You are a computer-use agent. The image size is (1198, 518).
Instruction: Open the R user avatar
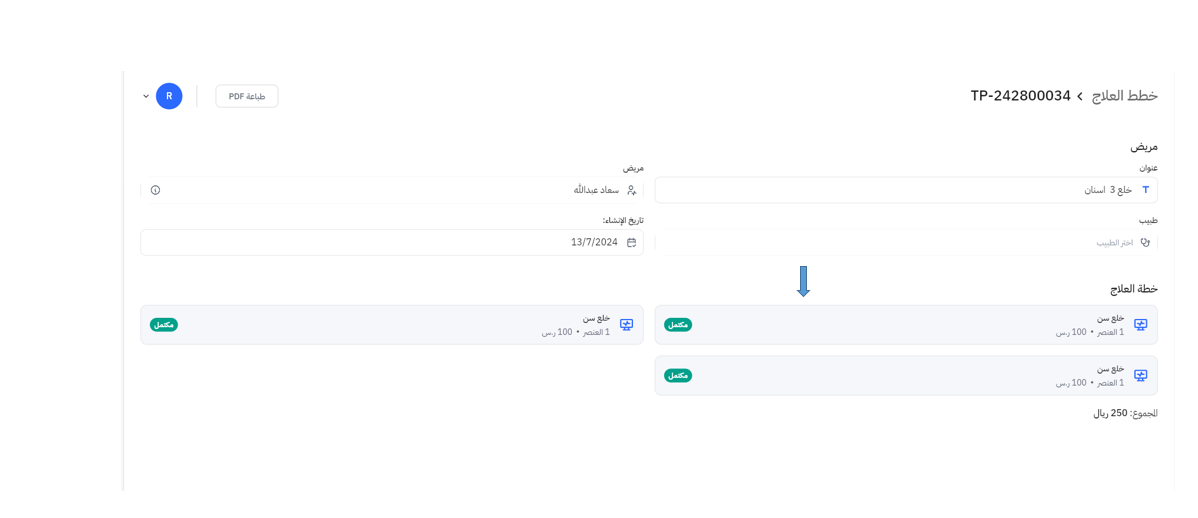tap(169, 96)
